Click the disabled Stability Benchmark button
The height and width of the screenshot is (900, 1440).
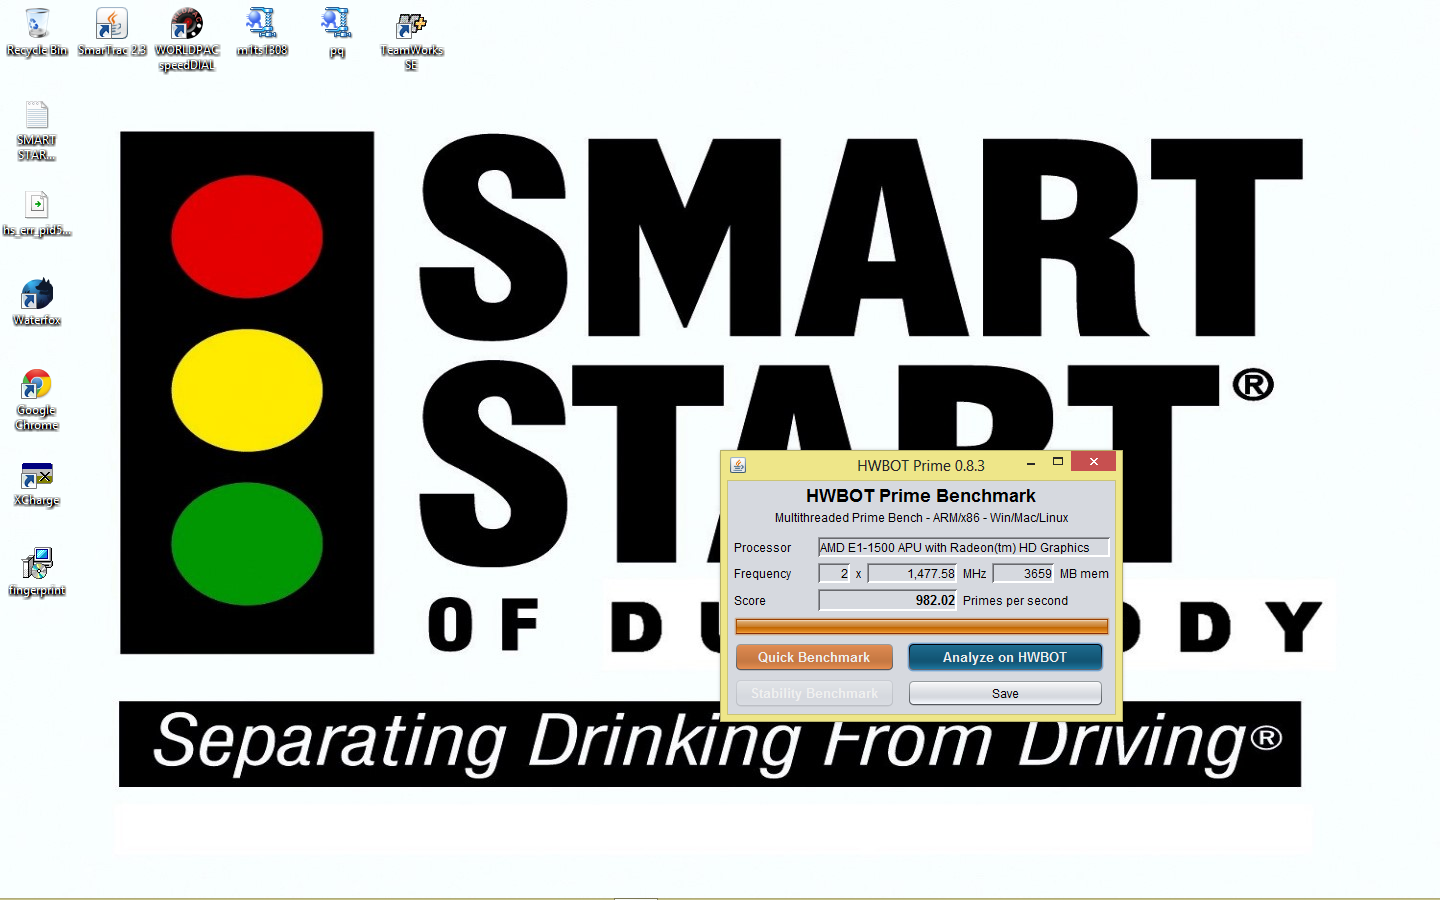[814, 693]
